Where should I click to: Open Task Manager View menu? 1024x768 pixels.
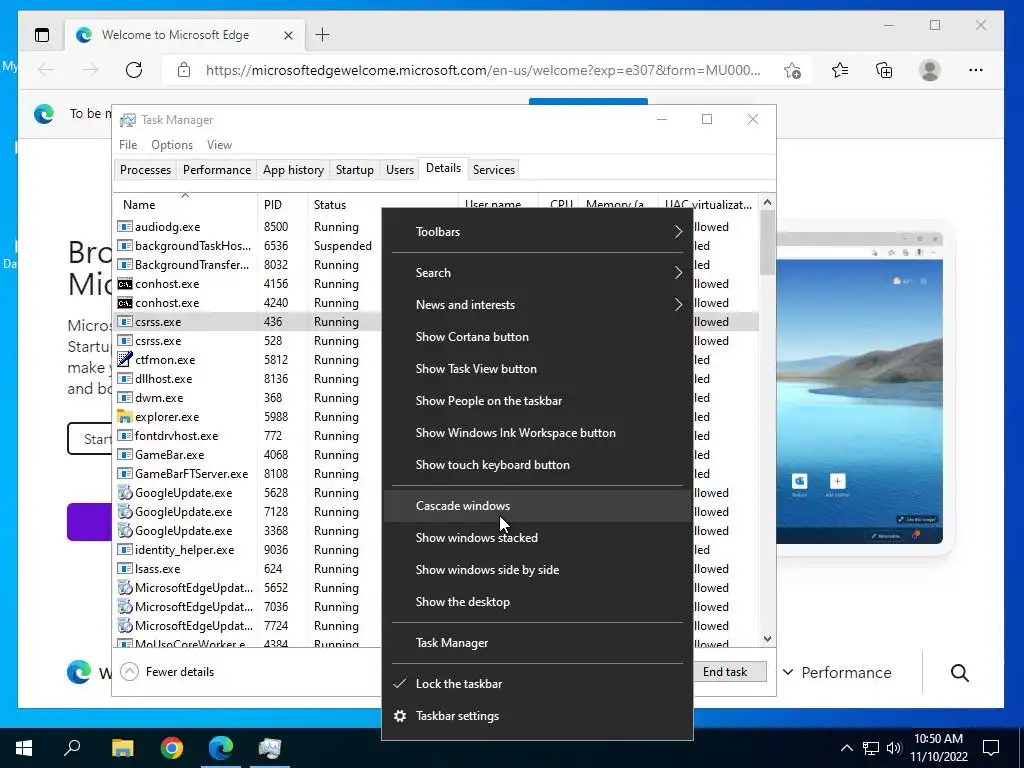219,145
